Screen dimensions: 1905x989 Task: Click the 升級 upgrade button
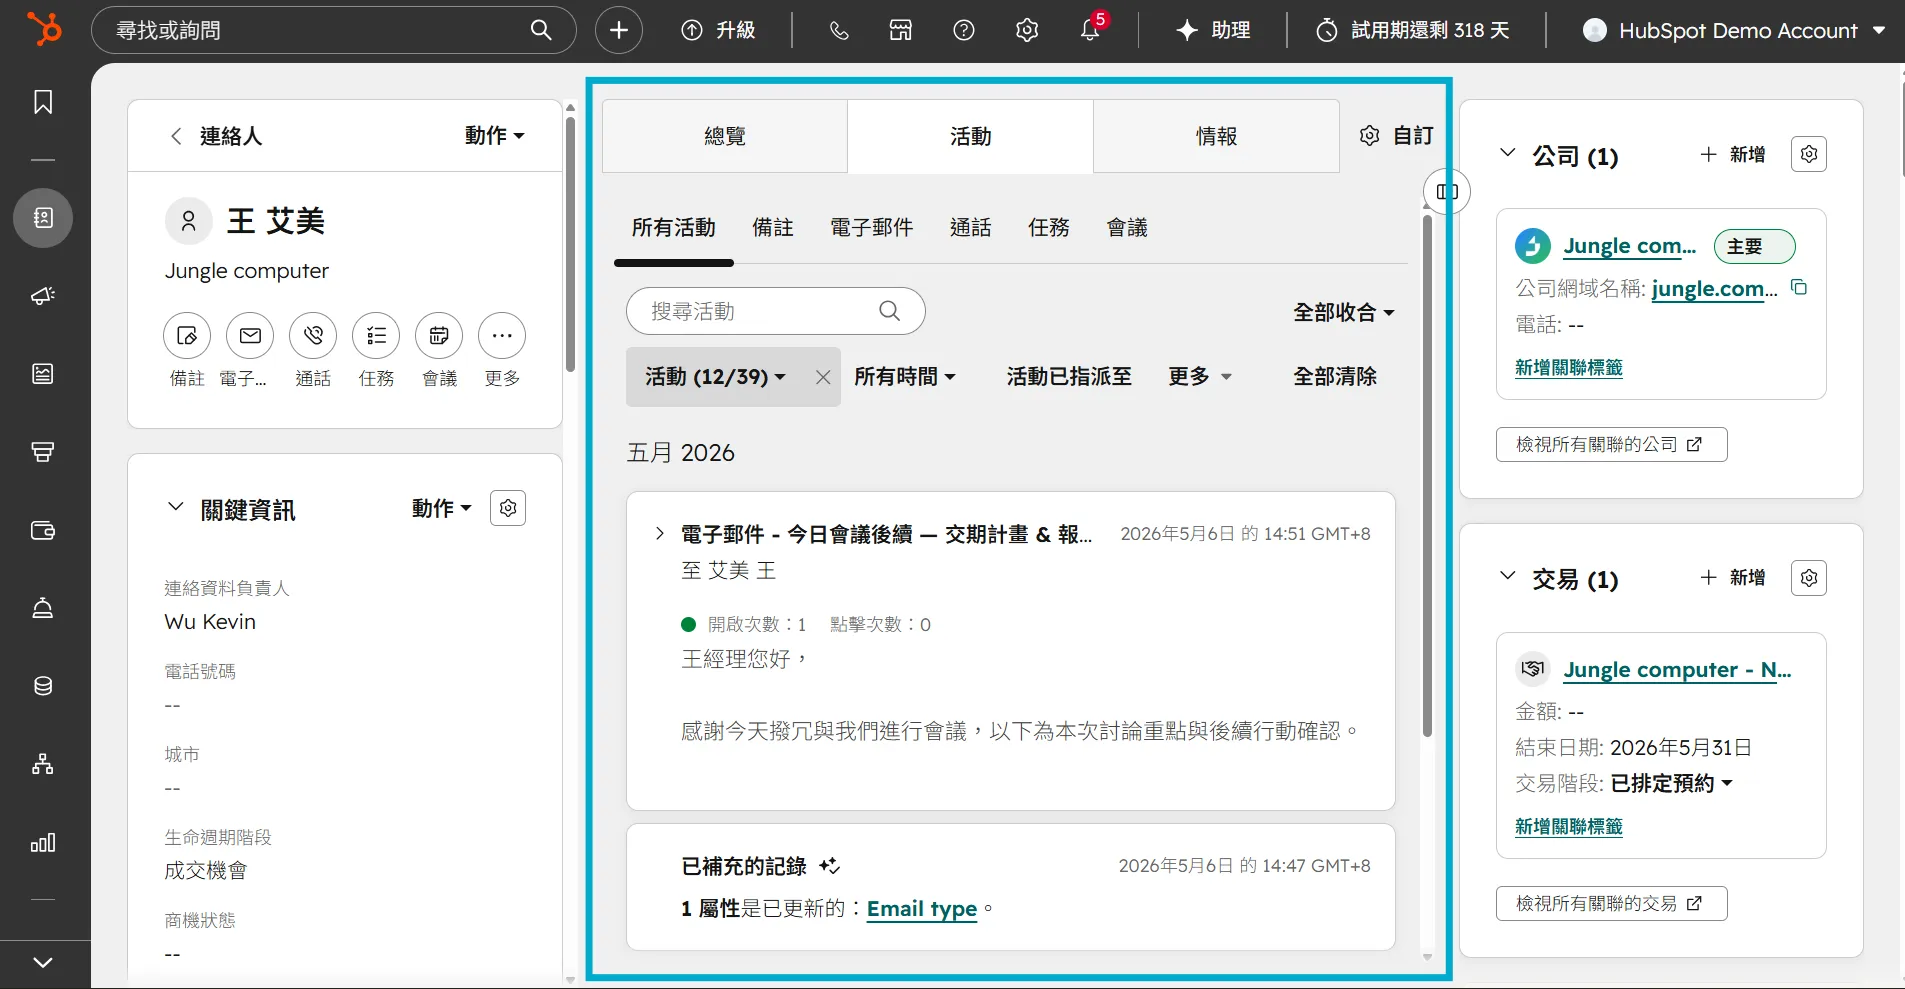coord(718,30)
